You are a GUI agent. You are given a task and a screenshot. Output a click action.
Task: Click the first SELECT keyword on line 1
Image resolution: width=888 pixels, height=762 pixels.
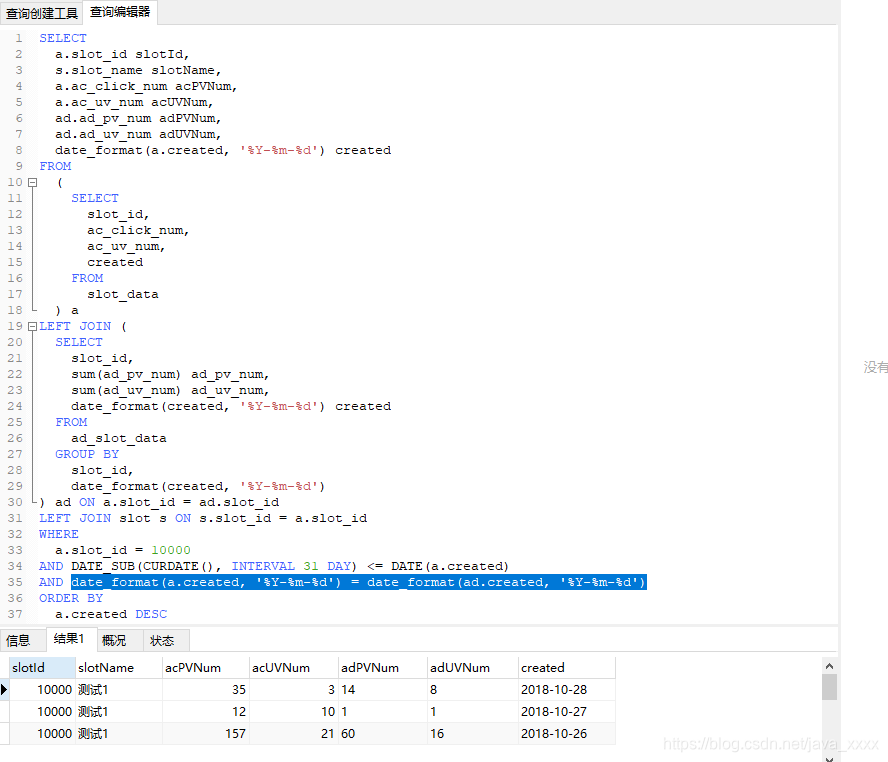coord(63,38)
